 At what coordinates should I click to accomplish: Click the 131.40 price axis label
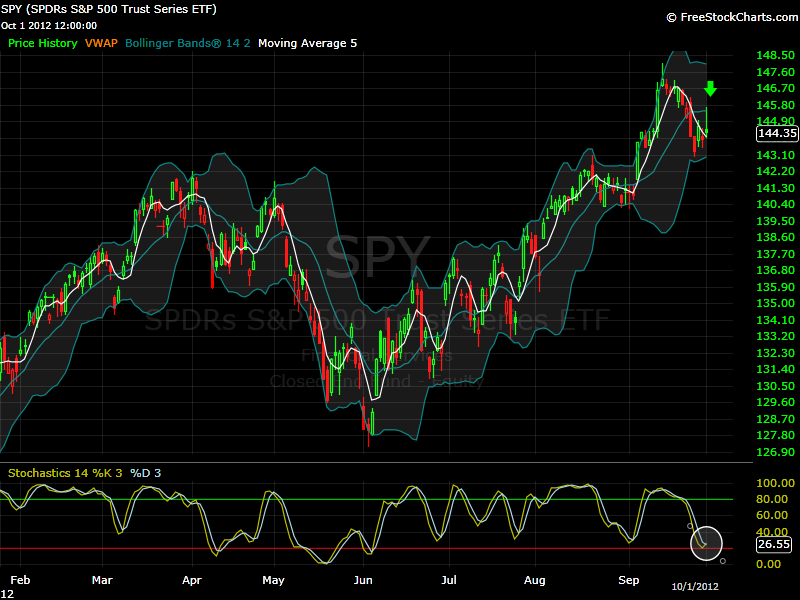tap(775, 369)
